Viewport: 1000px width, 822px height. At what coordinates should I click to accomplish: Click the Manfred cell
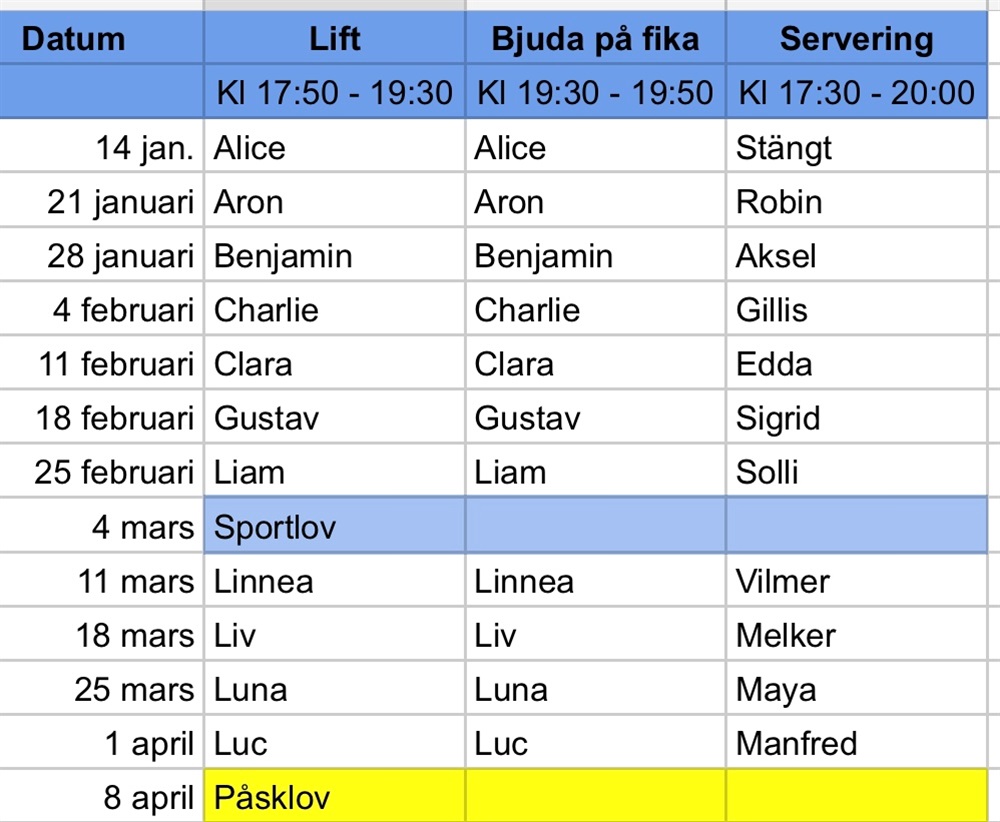click(856, 743)
